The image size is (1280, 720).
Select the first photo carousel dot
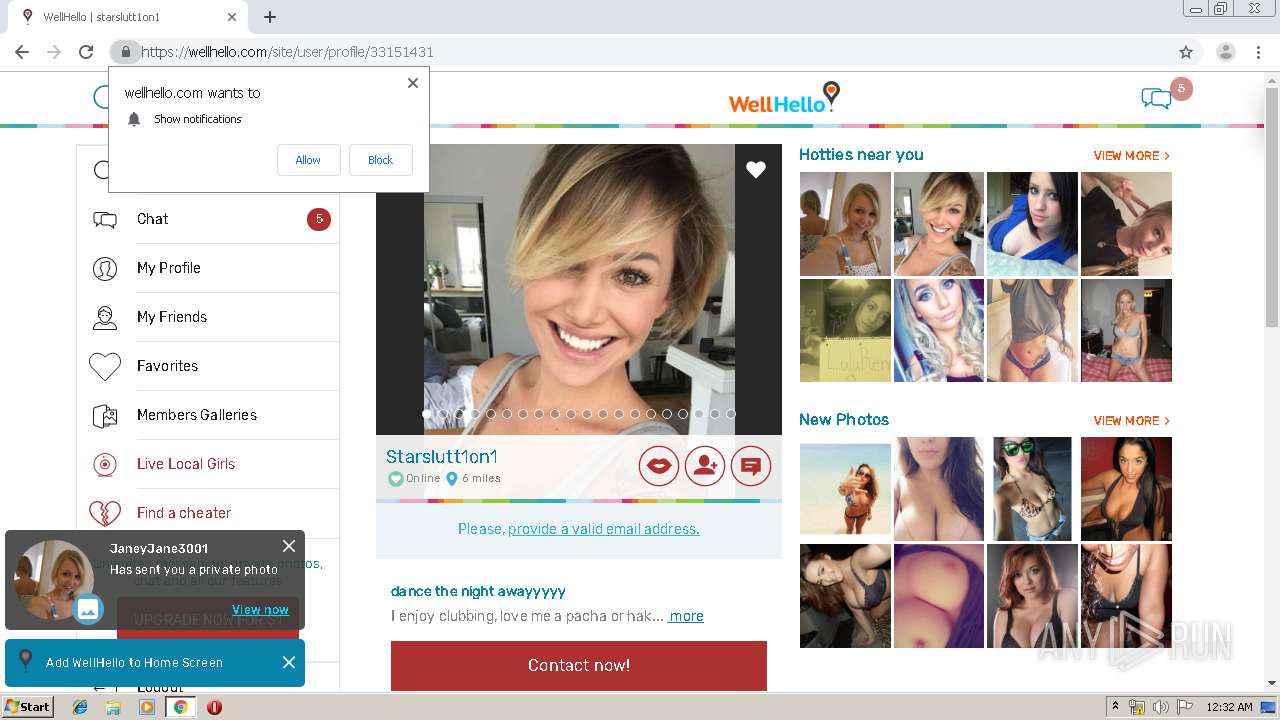tap(427, 414)
